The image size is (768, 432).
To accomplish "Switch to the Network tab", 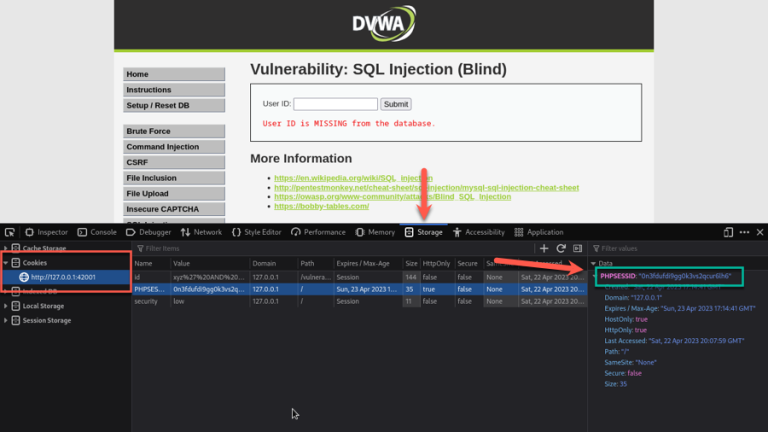I will (201, 232).
